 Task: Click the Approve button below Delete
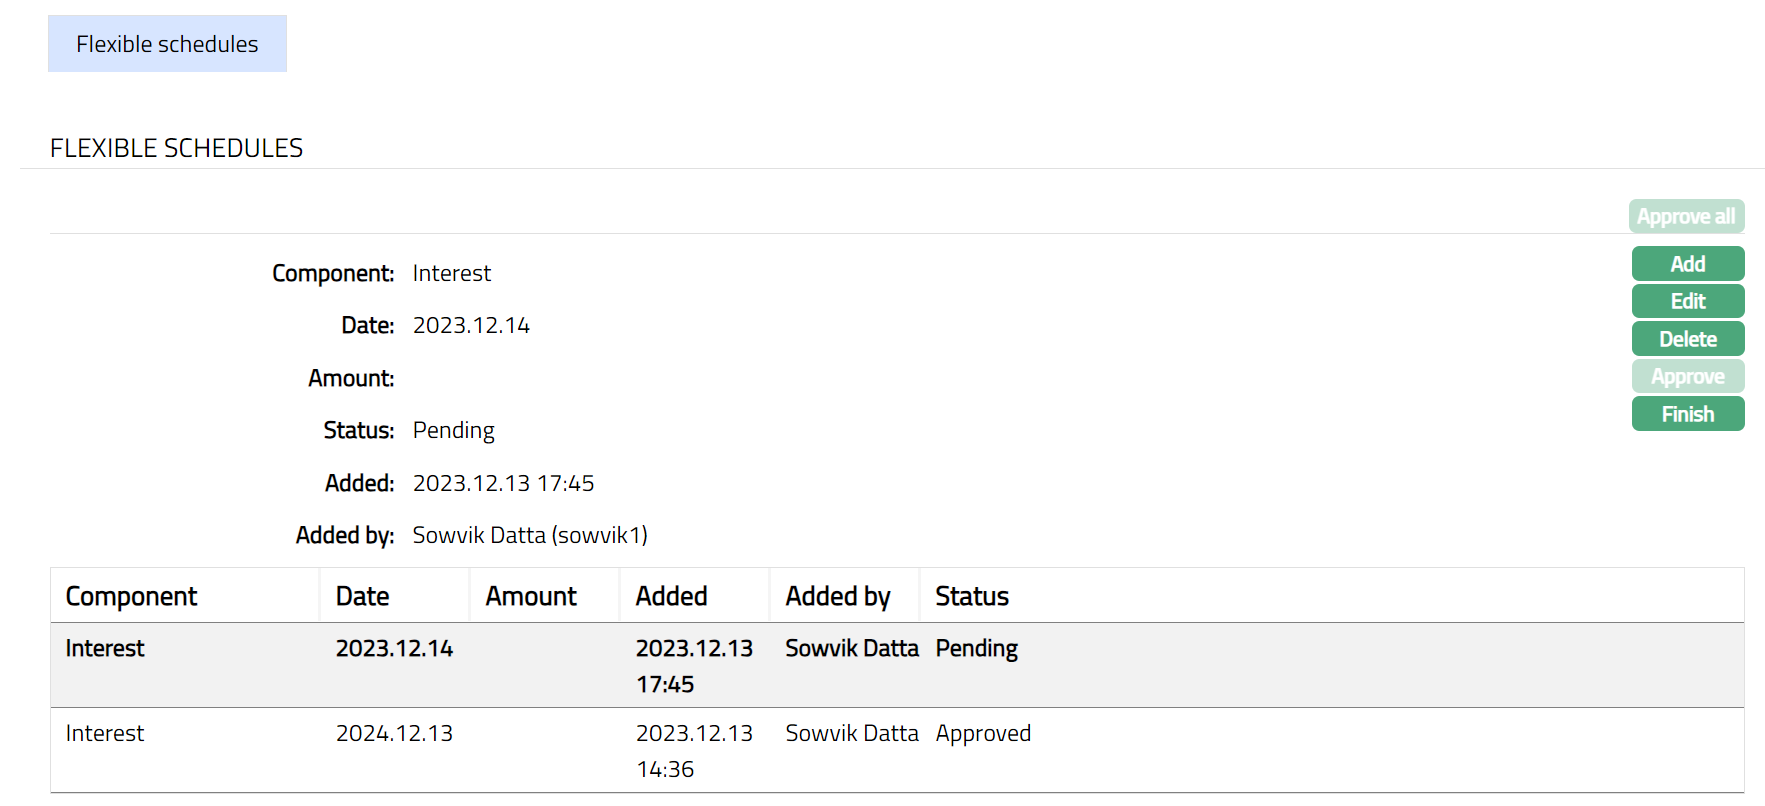click(x=1687, y=377)
